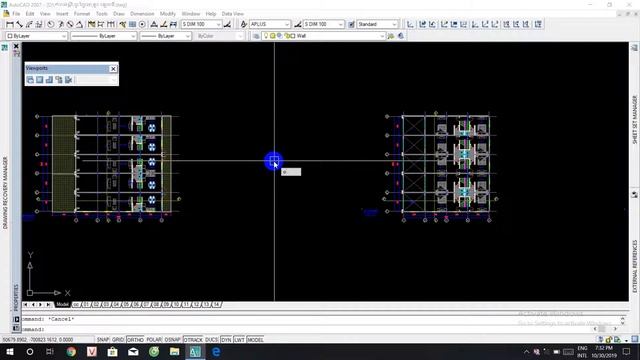Open the first S DIM 100 dropdown
The height and width of the screenshot is (360, 640).
click(201, 24)
